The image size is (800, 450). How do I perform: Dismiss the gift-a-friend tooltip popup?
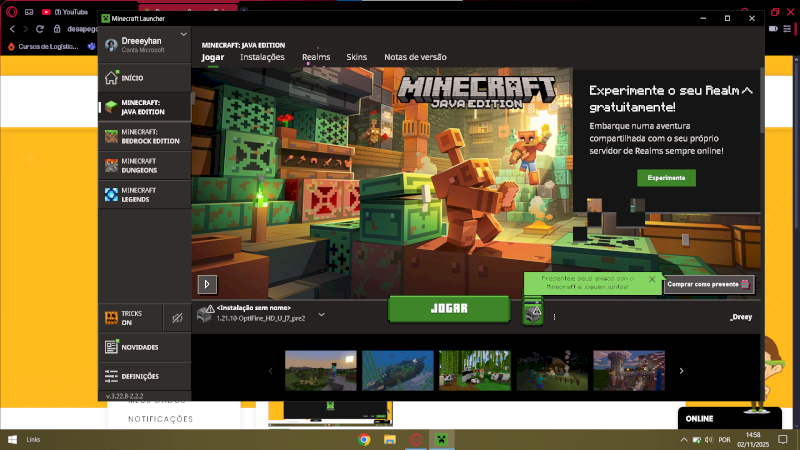[x=652, y=280]
